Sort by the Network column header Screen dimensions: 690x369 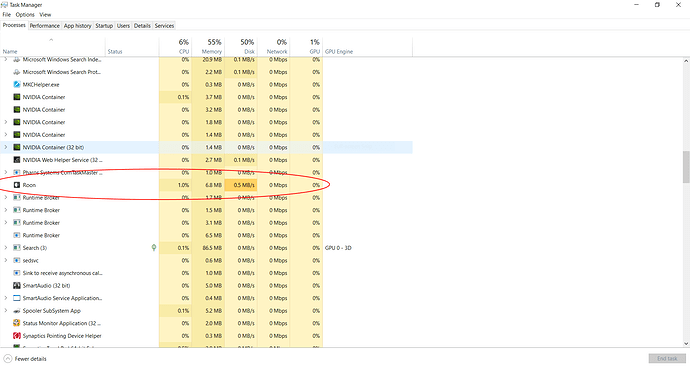(x=273, y=47)
